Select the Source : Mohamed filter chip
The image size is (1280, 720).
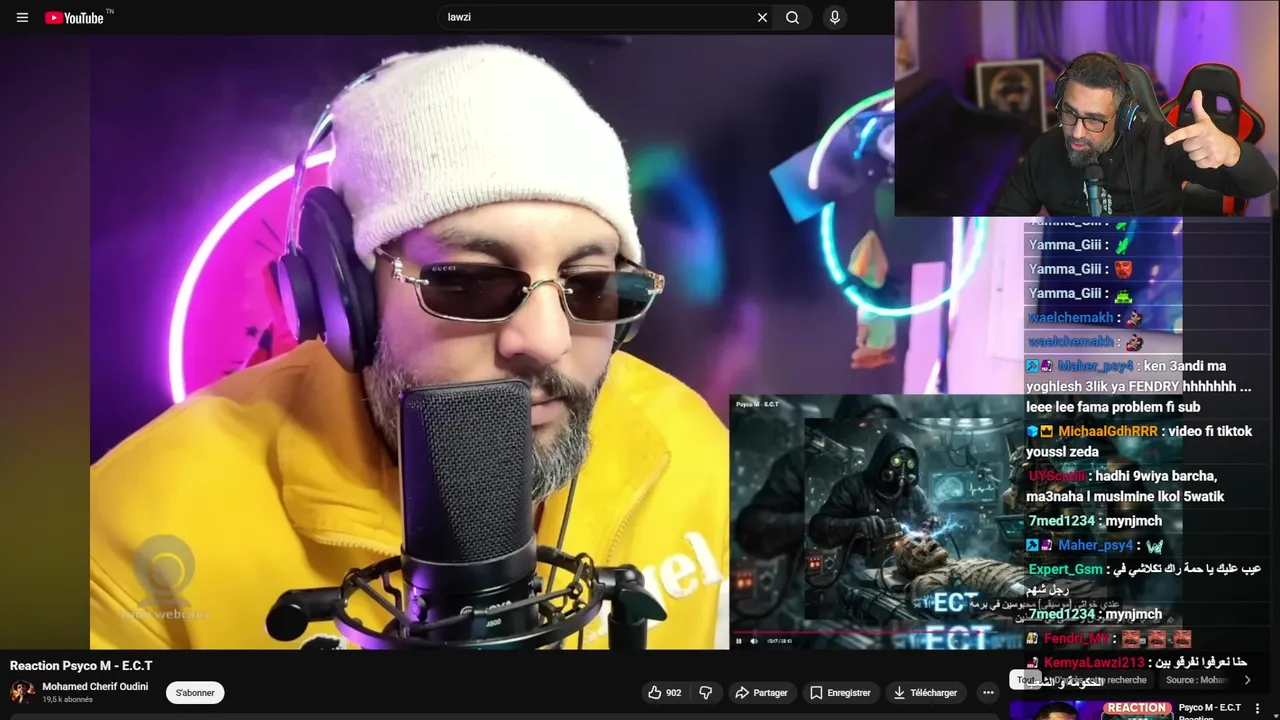(1197, 680)
